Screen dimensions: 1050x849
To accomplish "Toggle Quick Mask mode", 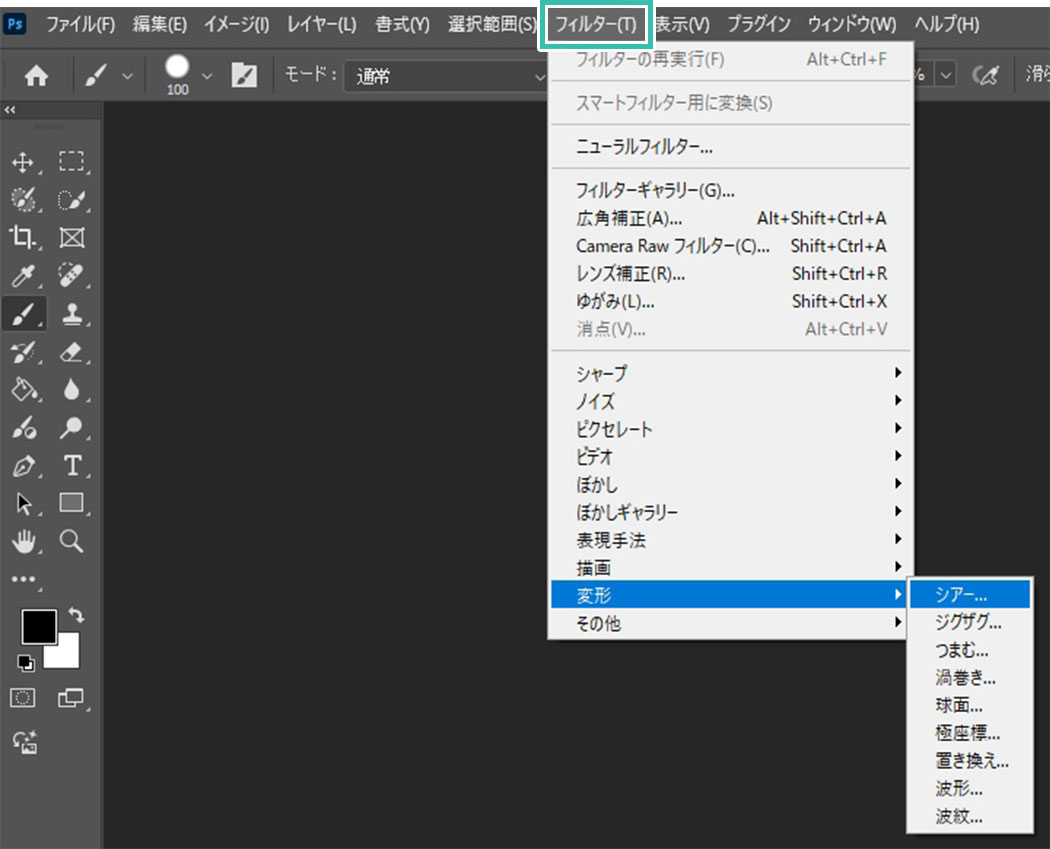I will click(22, 698).
